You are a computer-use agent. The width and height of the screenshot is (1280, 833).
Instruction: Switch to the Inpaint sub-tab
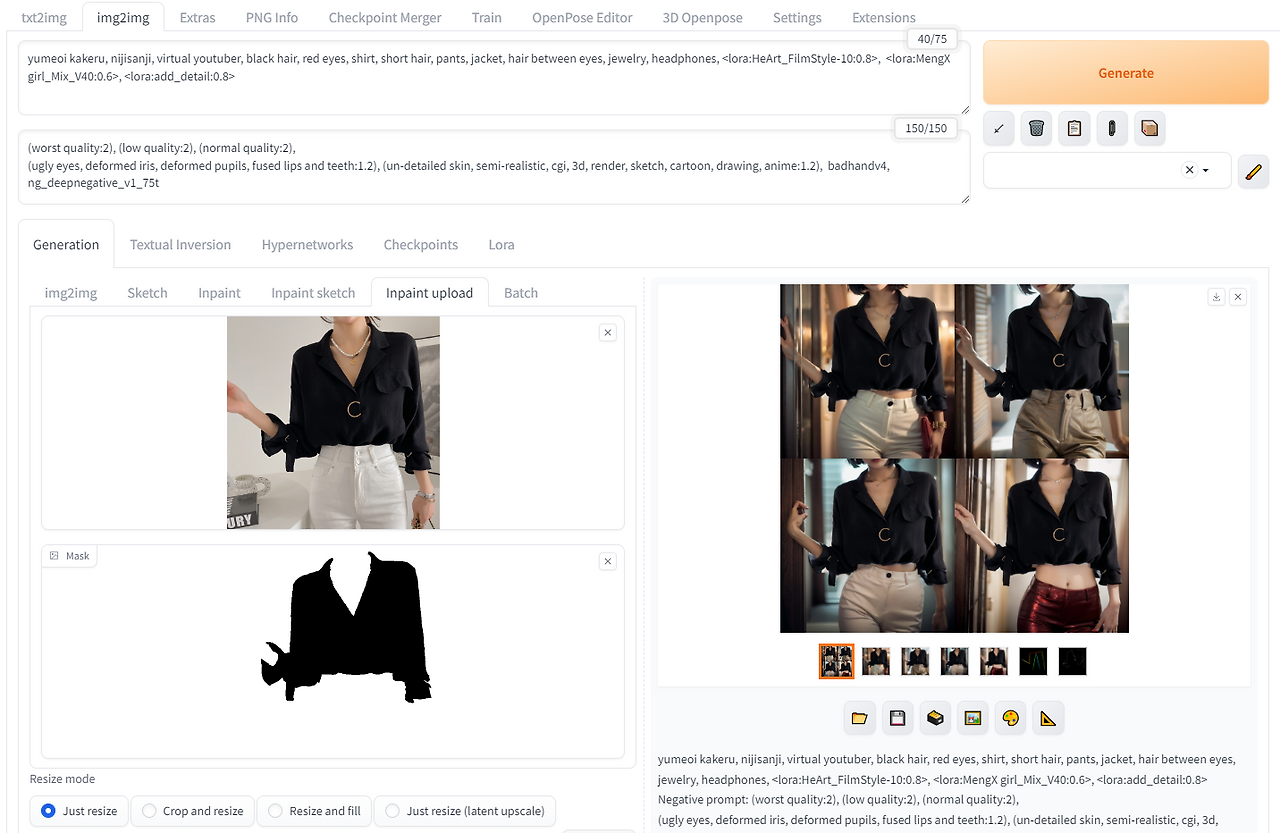click(219, 292)
